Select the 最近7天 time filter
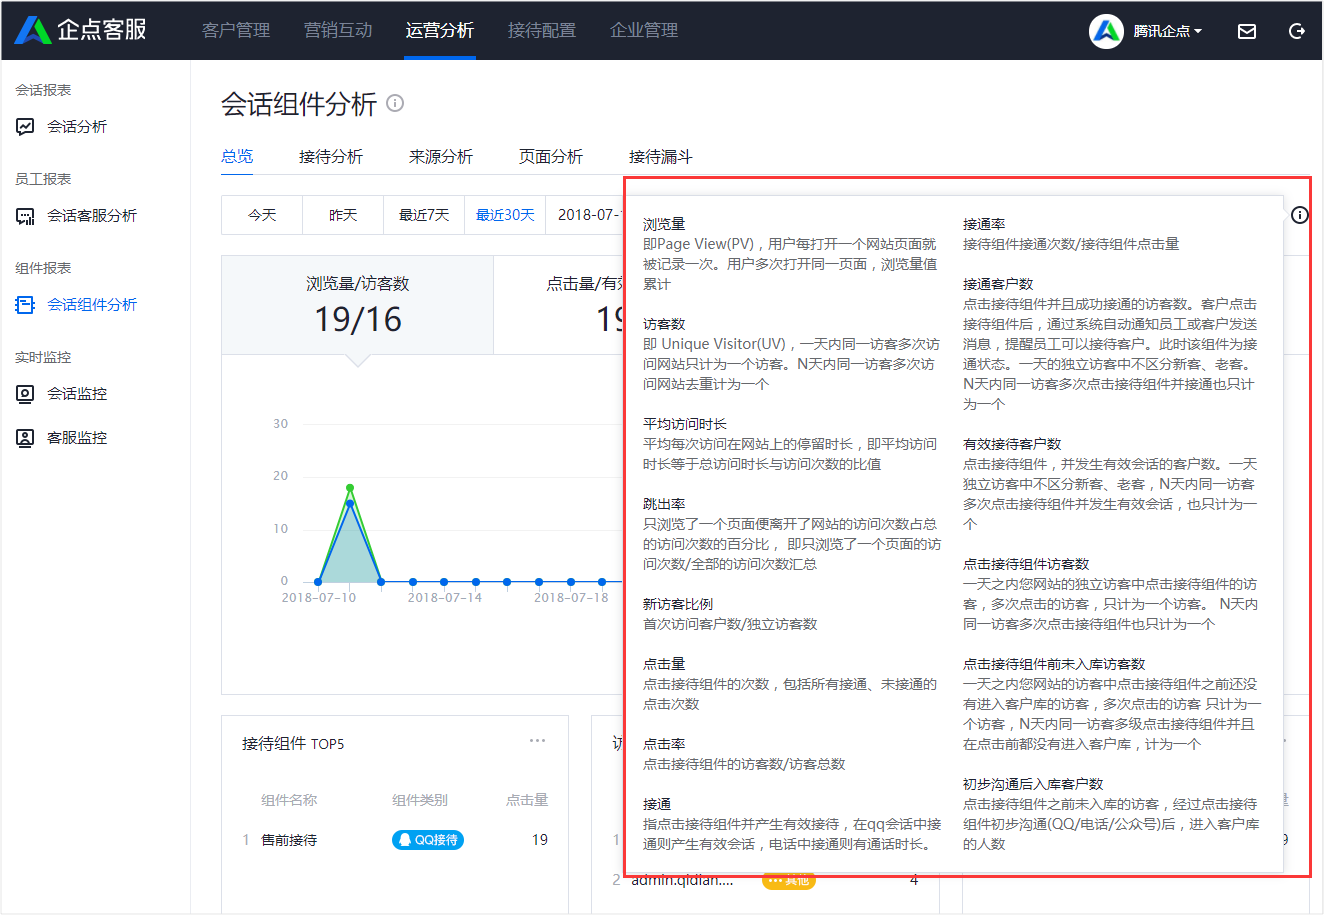Screen dimensions: 1324x915 [x=424, y=215]
